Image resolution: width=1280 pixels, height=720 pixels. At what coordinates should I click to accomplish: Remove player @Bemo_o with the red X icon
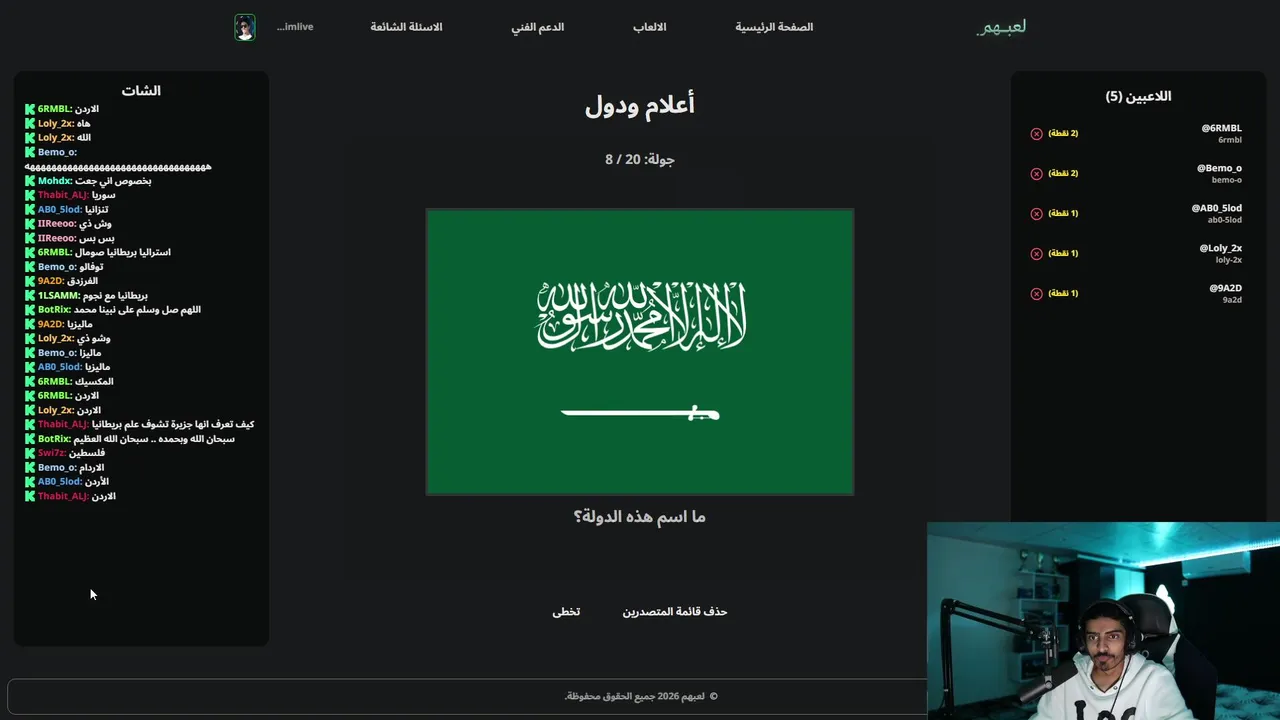[x=1036, y=173]
